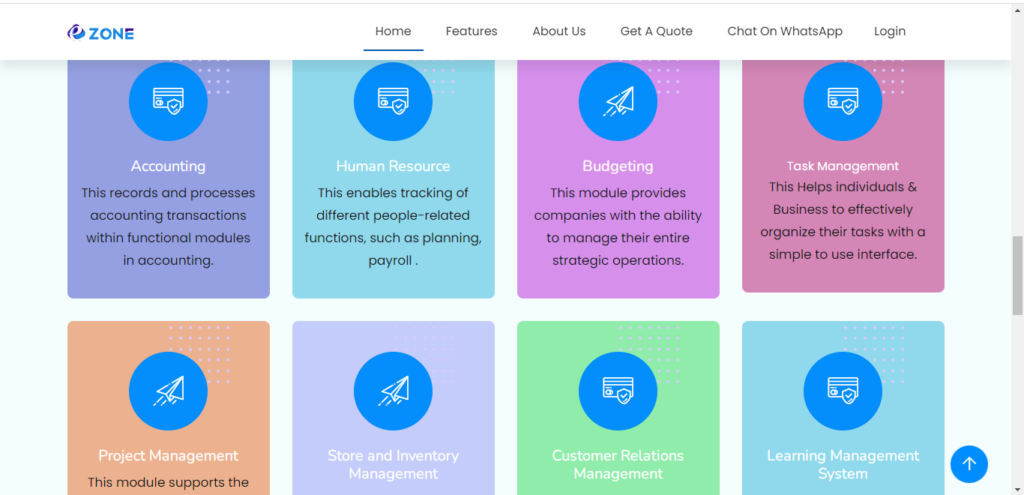This screenshot has height=495, width=1024.
Task: Click the Project Management paper plane icon
Action: pyautogui.click(x=168, y=391)
